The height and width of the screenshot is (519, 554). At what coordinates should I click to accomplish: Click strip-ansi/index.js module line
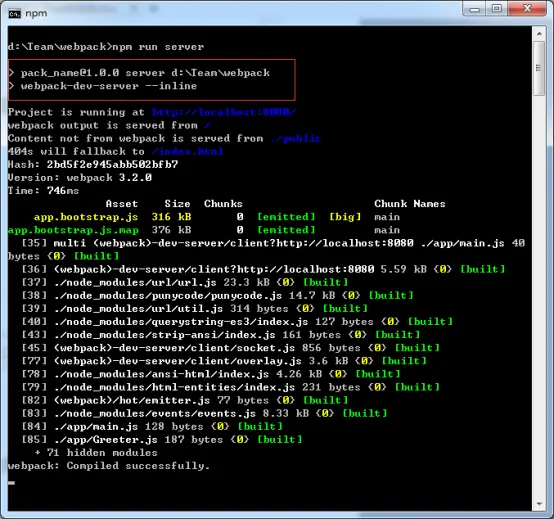click(221, 335)
